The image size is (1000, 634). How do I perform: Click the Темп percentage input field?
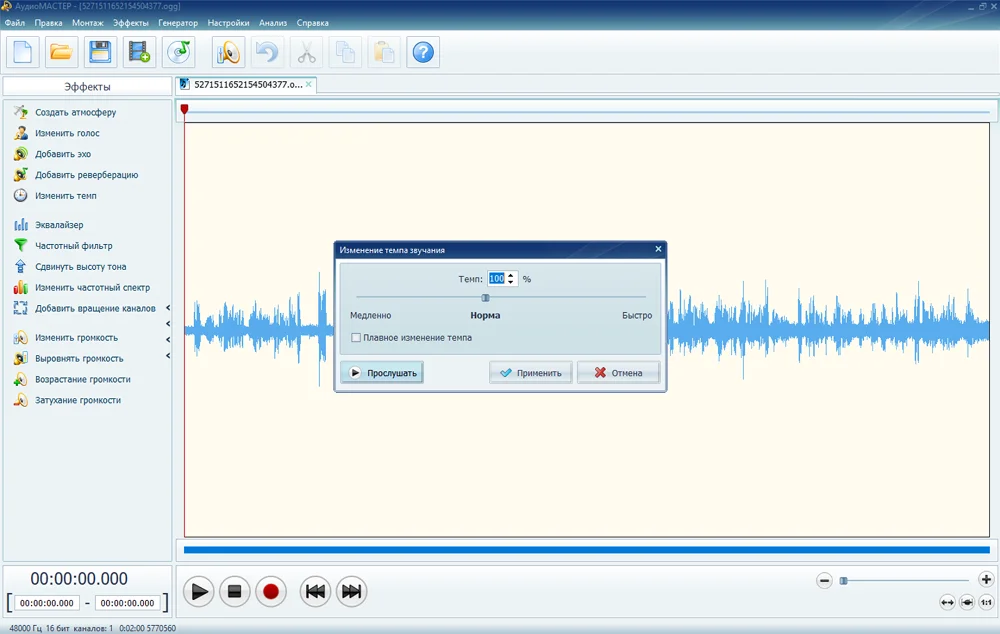tap(496, 279)
